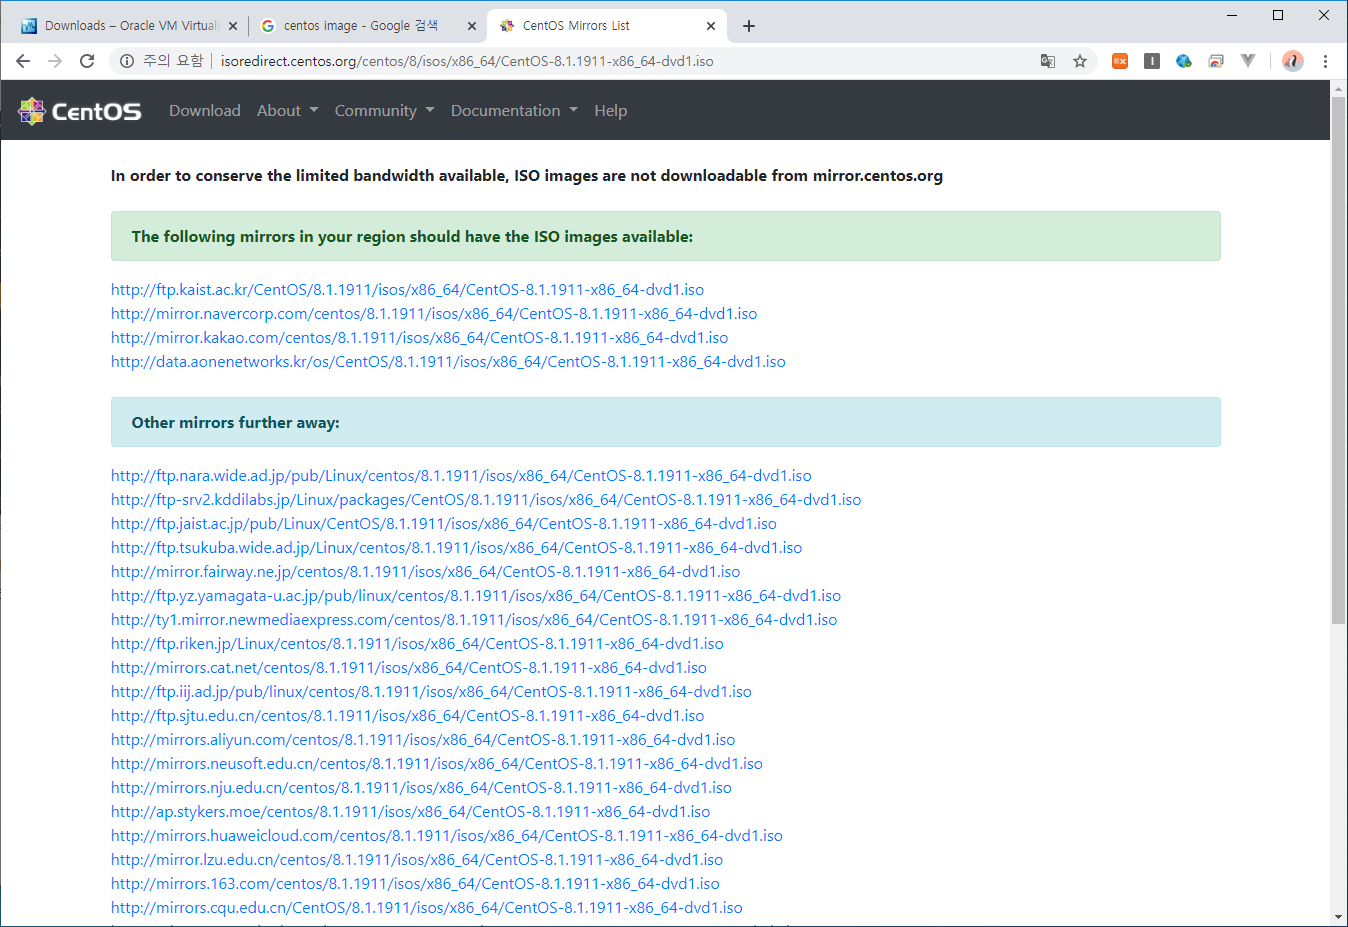
Task: Open the mirrors.nju.edu.cn mirror link
Action: click(x=421, y=788)
